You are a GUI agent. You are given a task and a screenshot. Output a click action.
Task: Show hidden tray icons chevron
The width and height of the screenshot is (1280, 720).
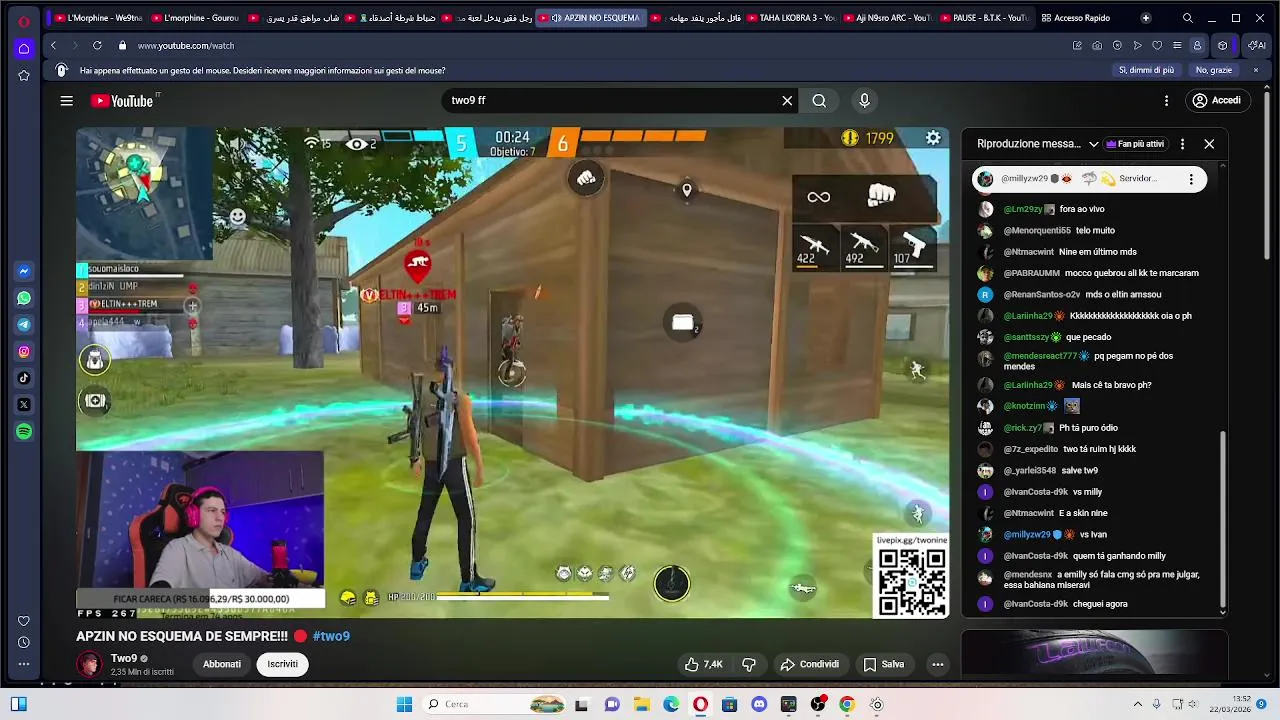[1137, 704]
